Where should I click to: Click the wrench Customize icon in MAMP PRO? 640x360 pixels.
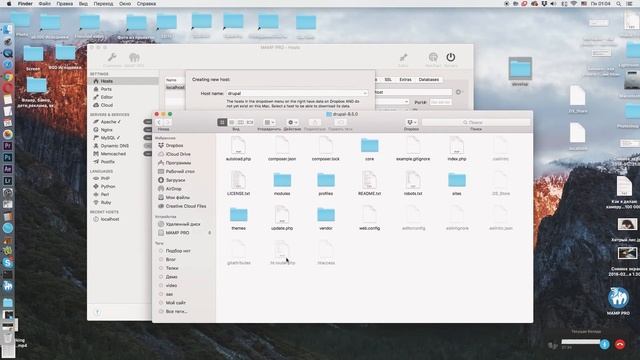(x=112, y=58)
